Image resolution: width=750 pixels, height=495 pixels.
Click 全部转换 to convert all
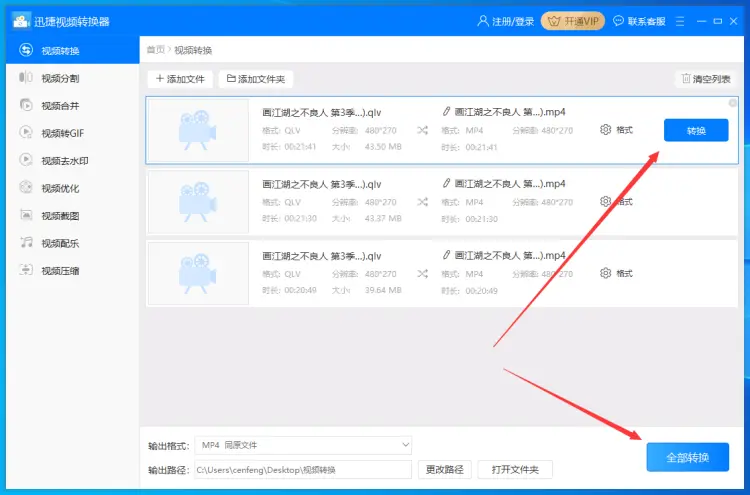[688, 457]
